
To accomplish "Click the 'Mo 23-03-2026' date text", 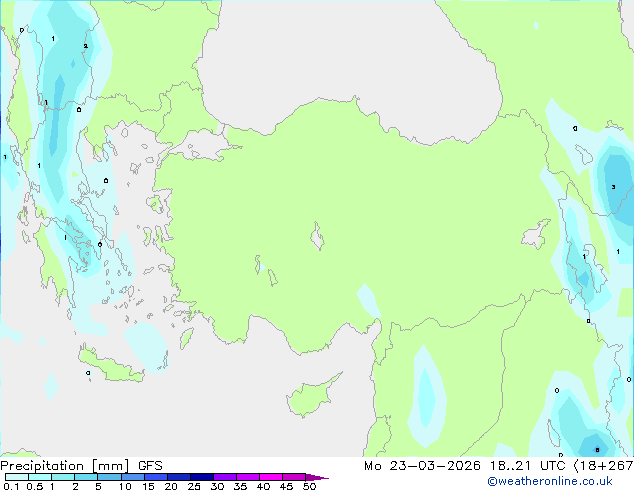I will (422, 466).
